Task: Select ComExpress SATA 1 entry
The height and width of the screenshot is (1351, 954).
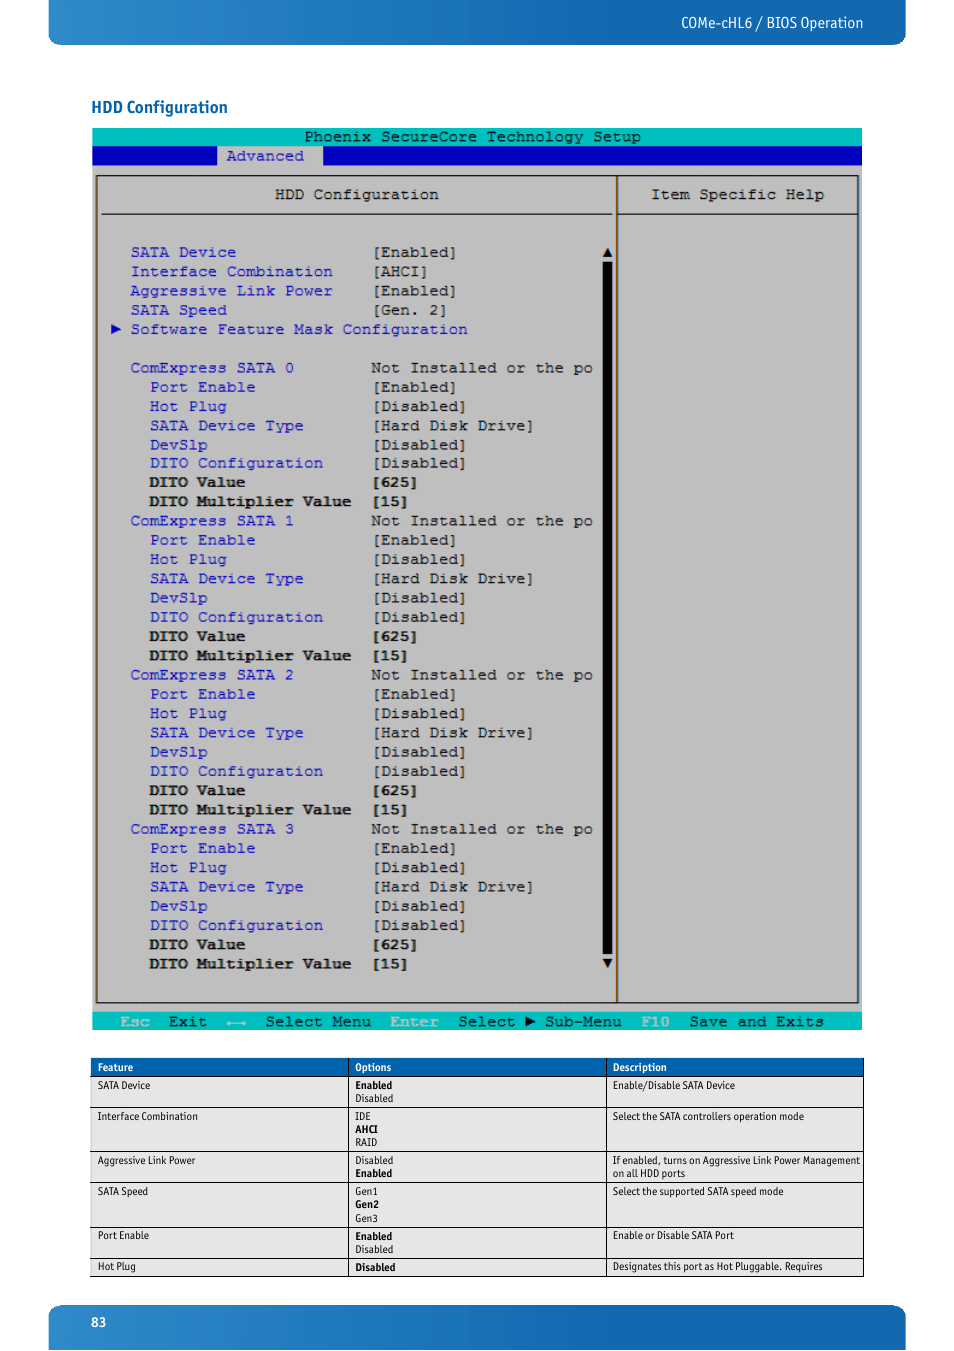Action: click(212, 521)
